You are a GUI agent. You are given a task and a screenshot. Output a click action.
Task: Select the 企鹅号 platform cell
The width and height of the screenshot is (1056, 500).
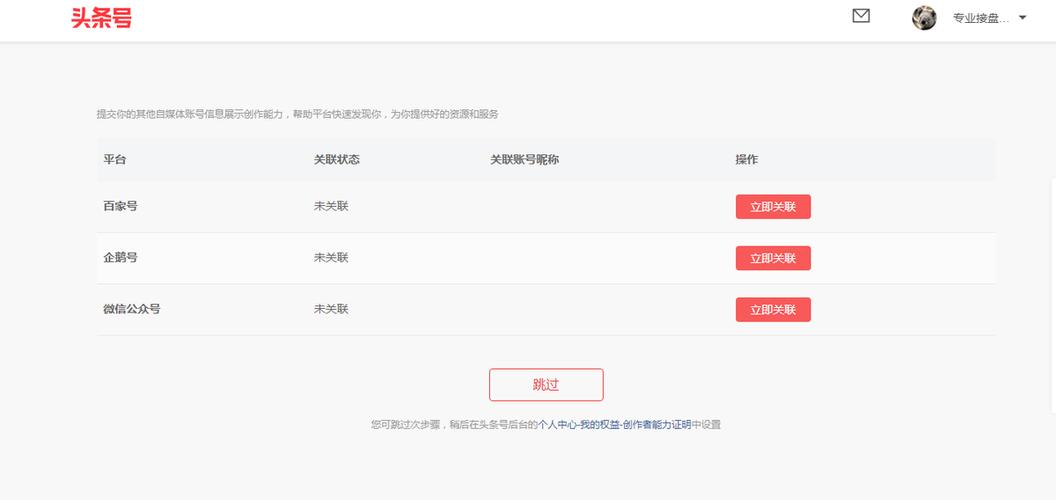tap(121, 257)
